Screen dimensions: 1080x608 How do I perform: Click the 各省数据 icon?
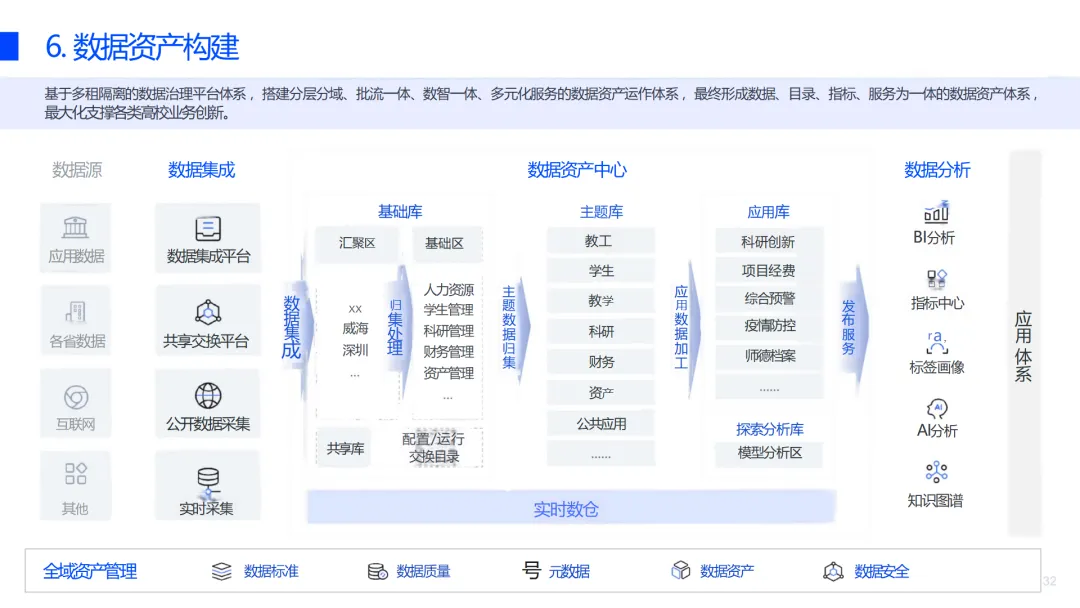click(x=75, y=312)
